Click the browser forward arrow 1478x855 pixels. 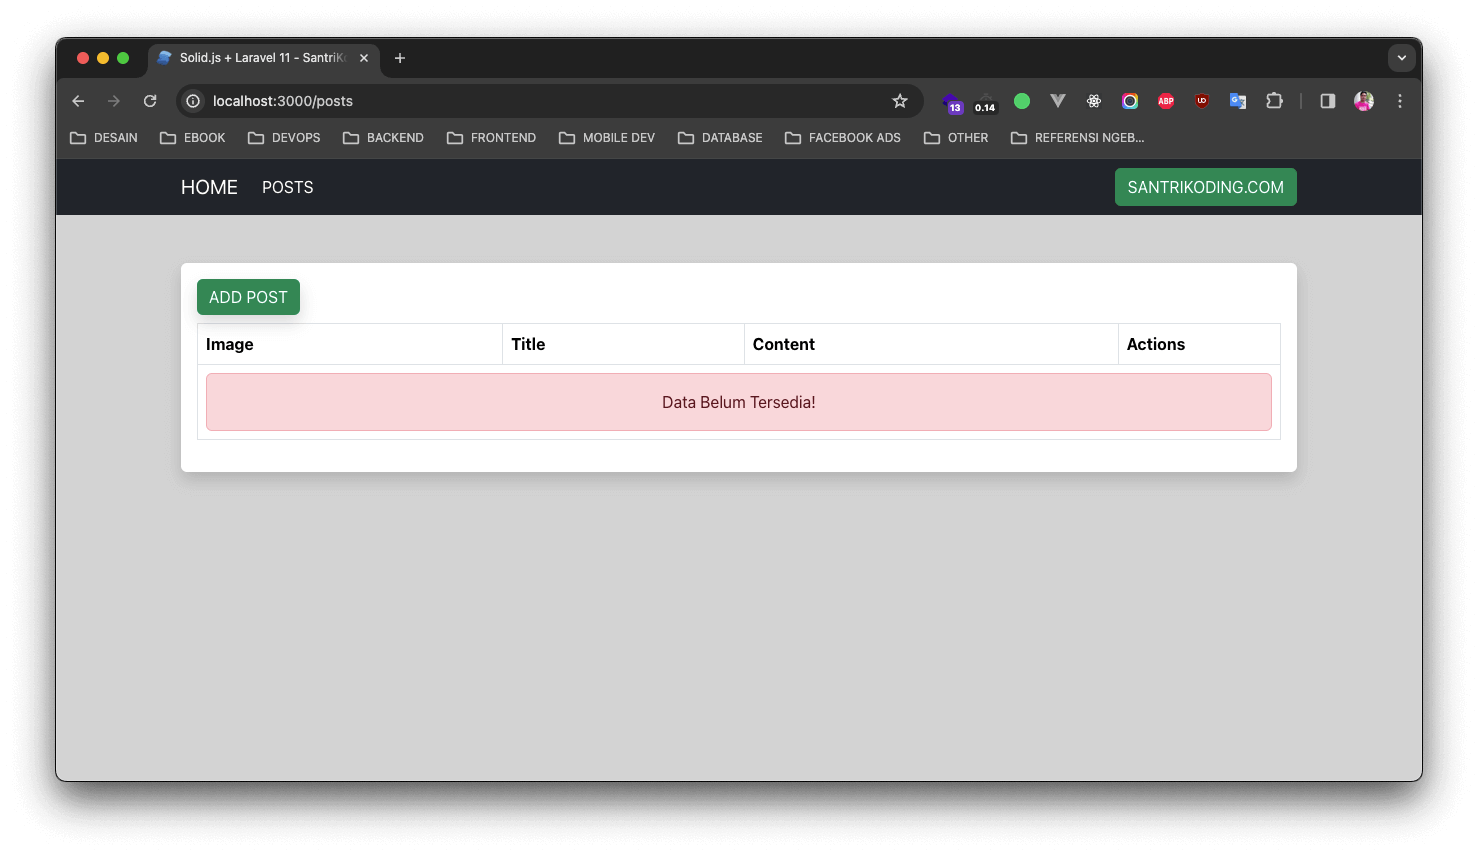114,101
